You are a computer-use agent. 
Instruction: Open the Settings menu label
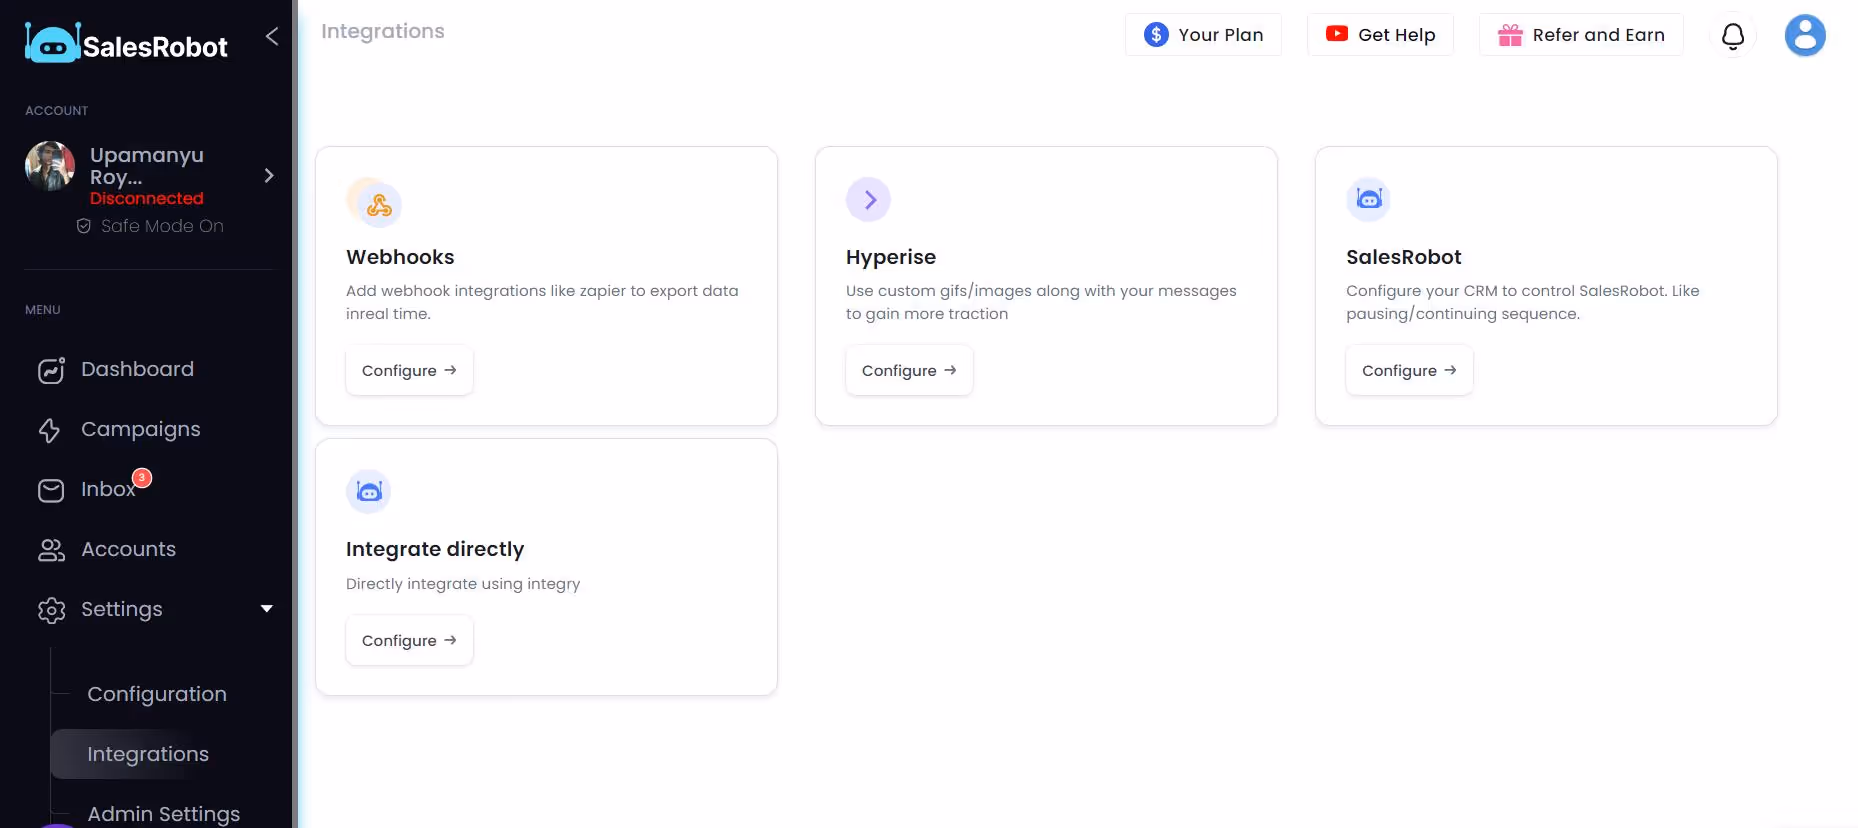[x=122, y=609]
